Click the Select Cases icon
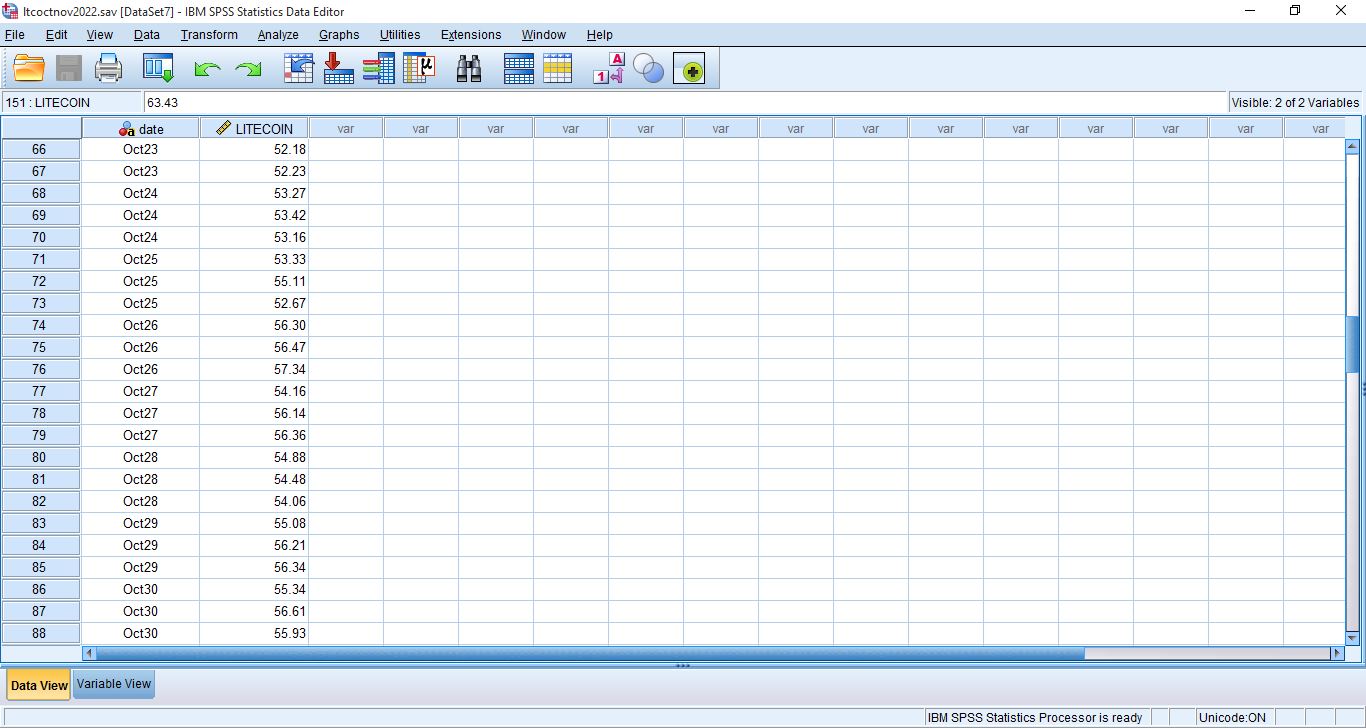 point(557,68)
